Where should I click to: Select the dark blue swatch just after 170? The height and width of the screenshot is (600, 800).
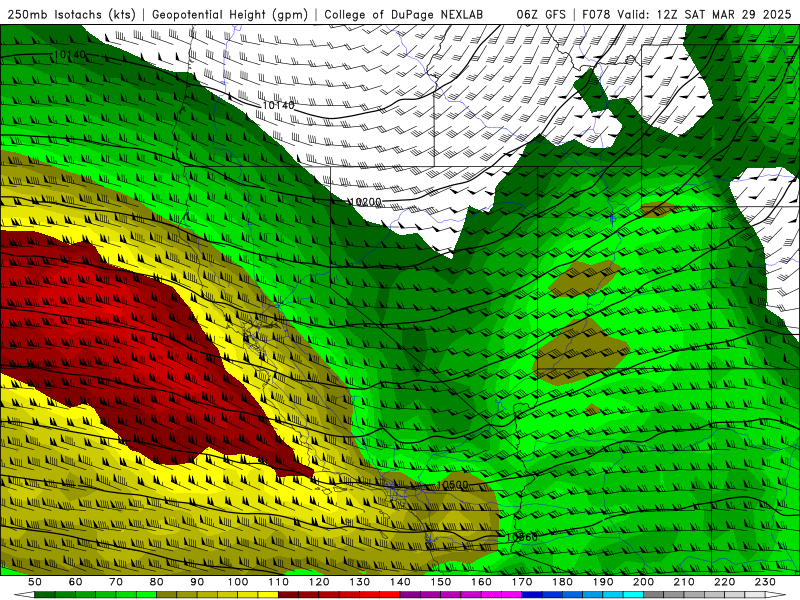tap(532, 595)
